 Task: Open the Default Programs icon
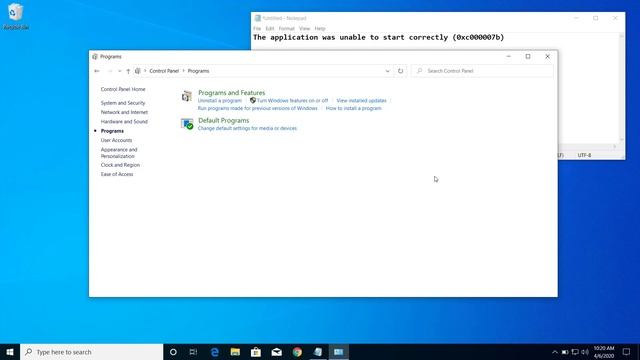[x=187, y=124]
